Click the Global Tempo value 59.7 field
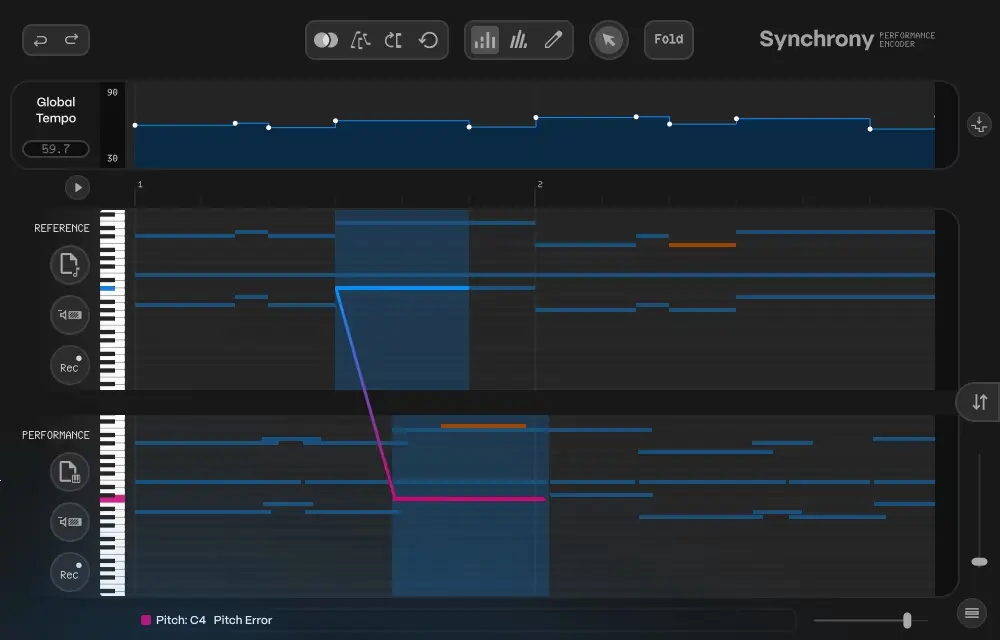The width and height of the screenshot is (1000, 640). point(55,149)
